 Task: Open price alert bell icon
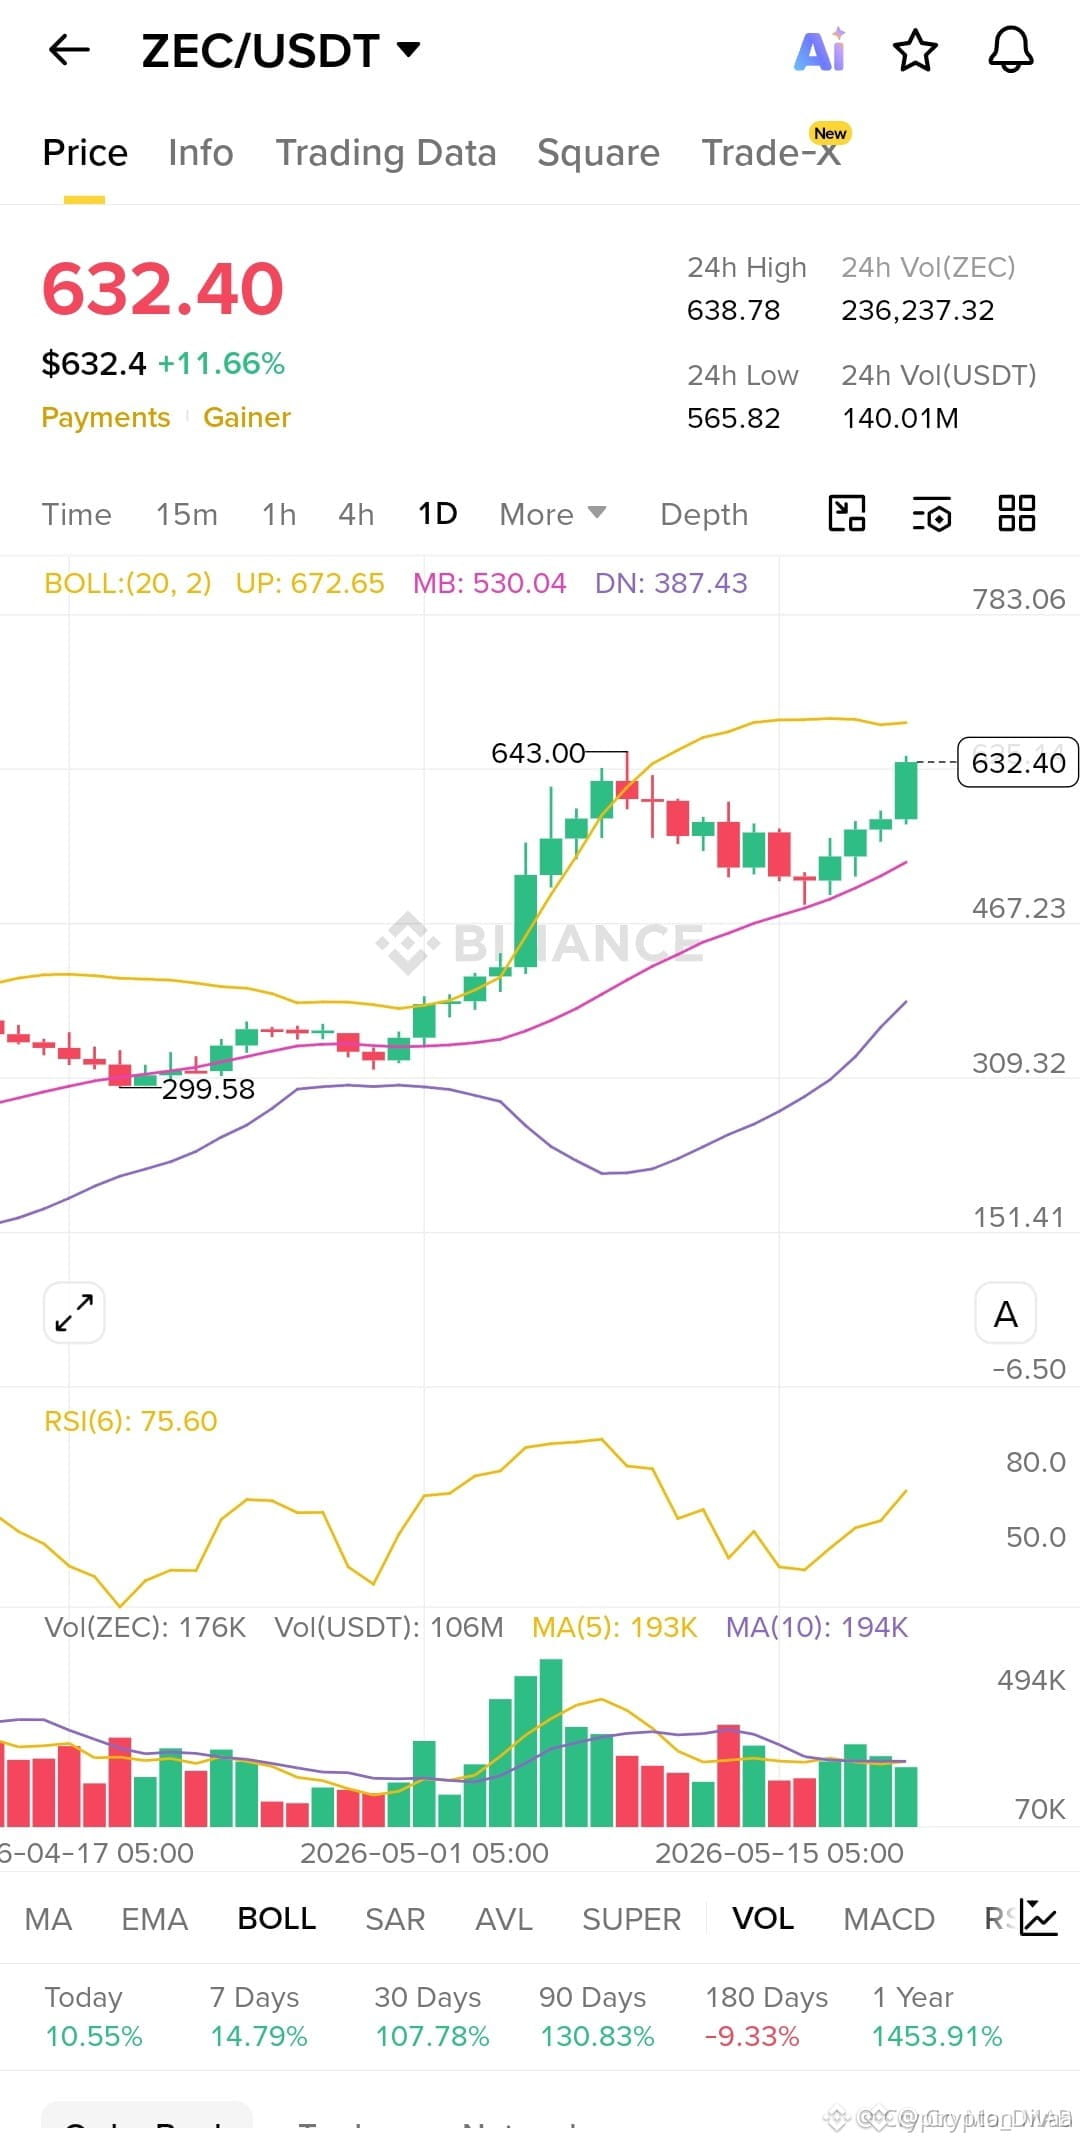pyautogui.click(x=1011, y=50)
